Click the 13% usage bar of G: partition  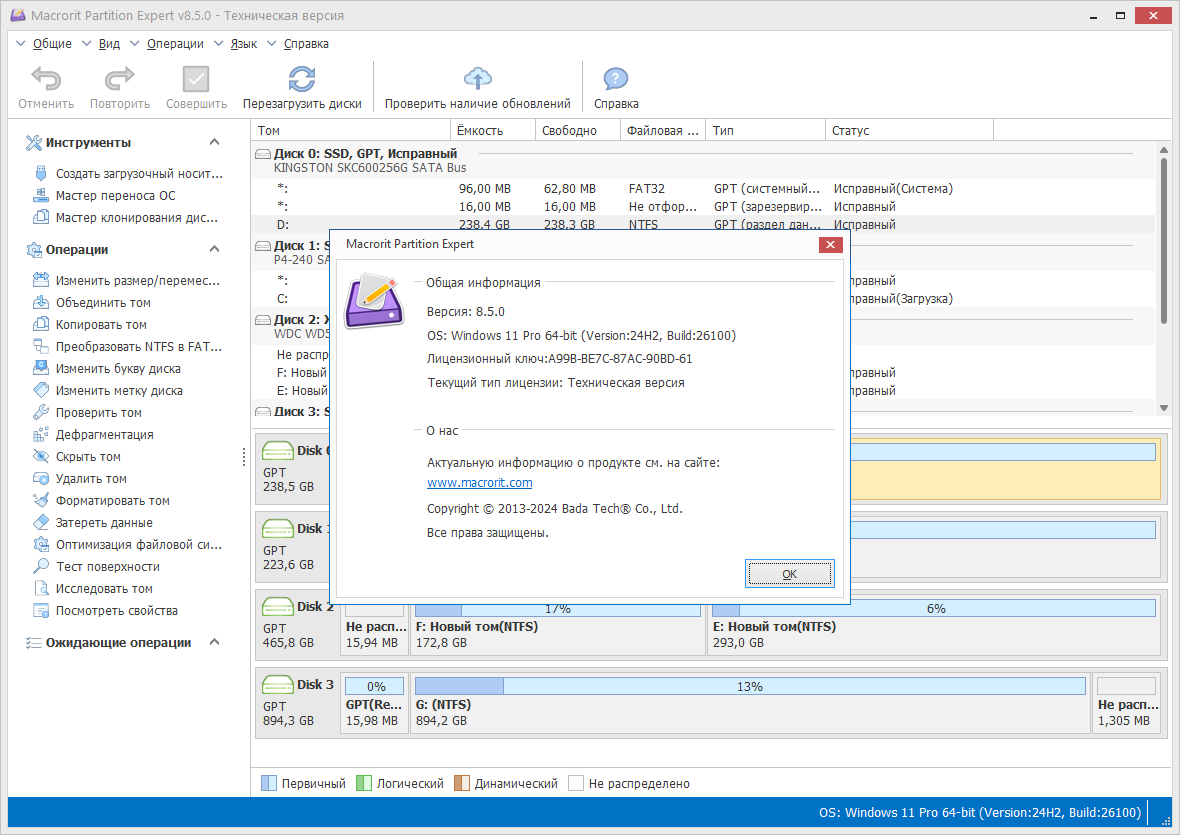[x=750, y=686]
